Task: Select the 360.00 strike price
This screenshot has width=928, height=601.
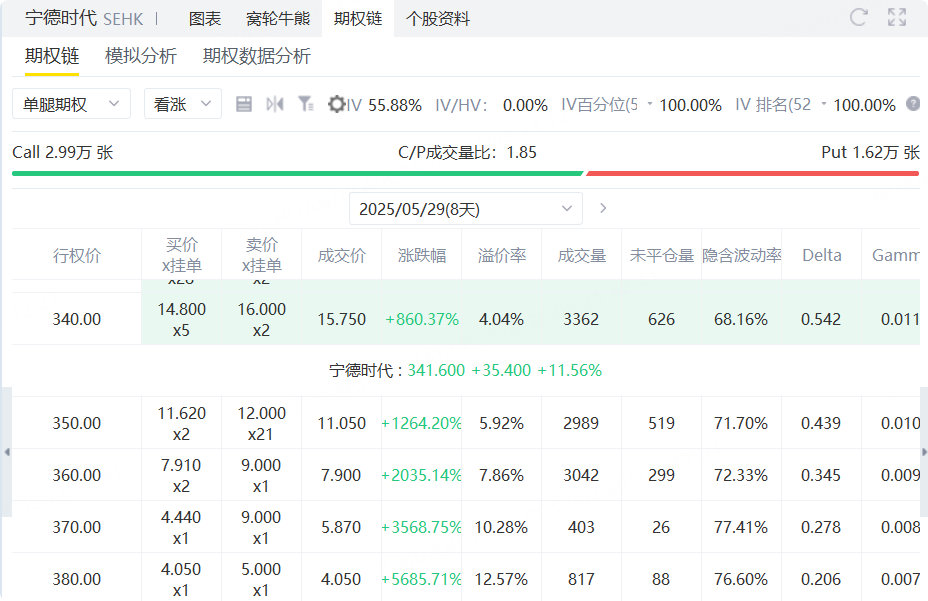Action: (77, 475)
